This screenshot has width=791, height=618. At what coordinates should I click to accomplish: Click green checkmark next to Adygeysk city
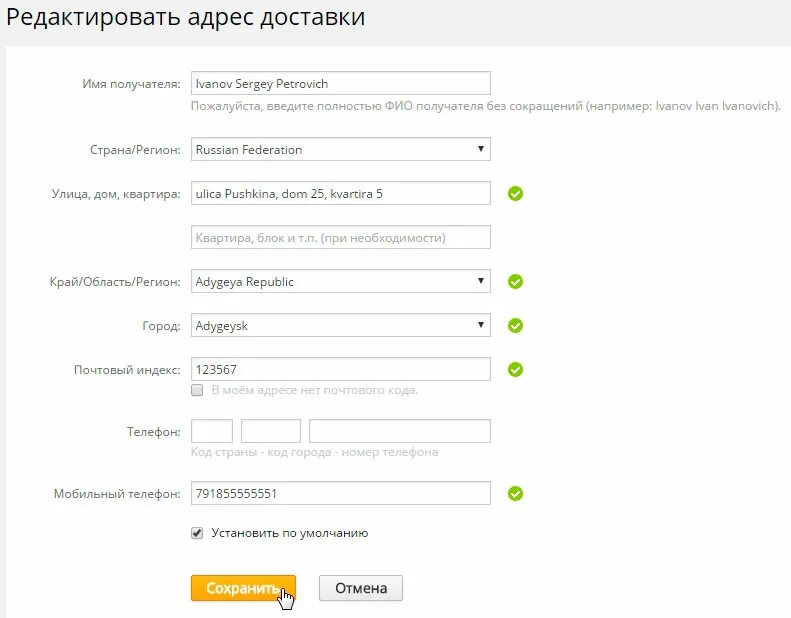coord(515,325)
